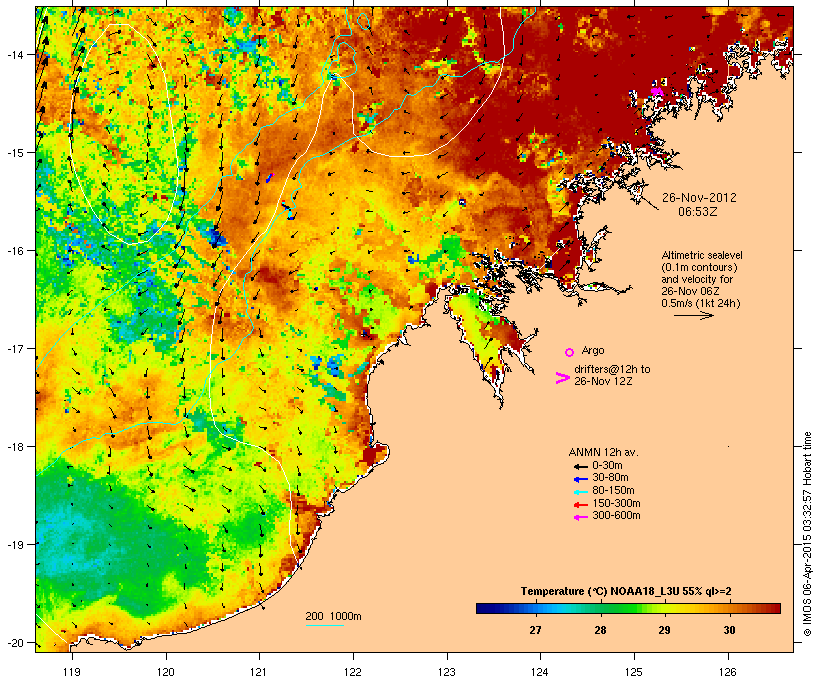This screenshot has width=820, height=680.
Task: Click the 126 longitude axis label
Action: pos(728,672)
